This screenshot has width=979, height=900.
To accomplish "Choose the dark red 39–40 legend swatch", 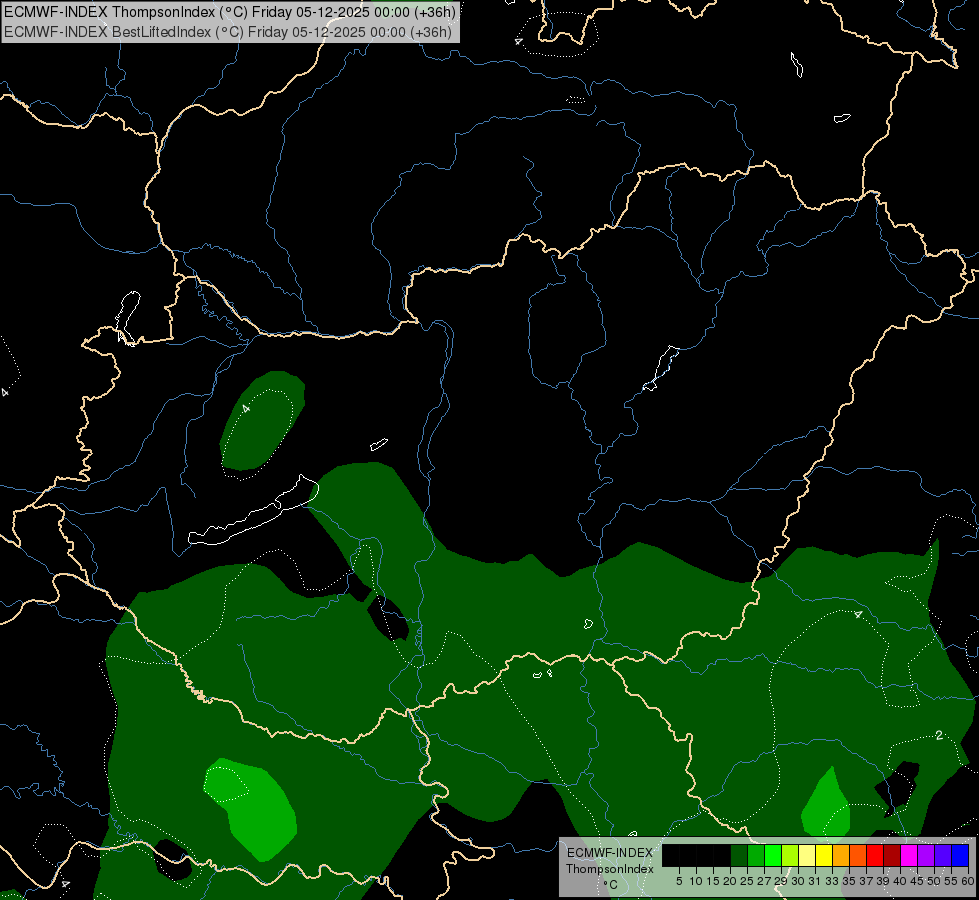I will tap(892, 855).
